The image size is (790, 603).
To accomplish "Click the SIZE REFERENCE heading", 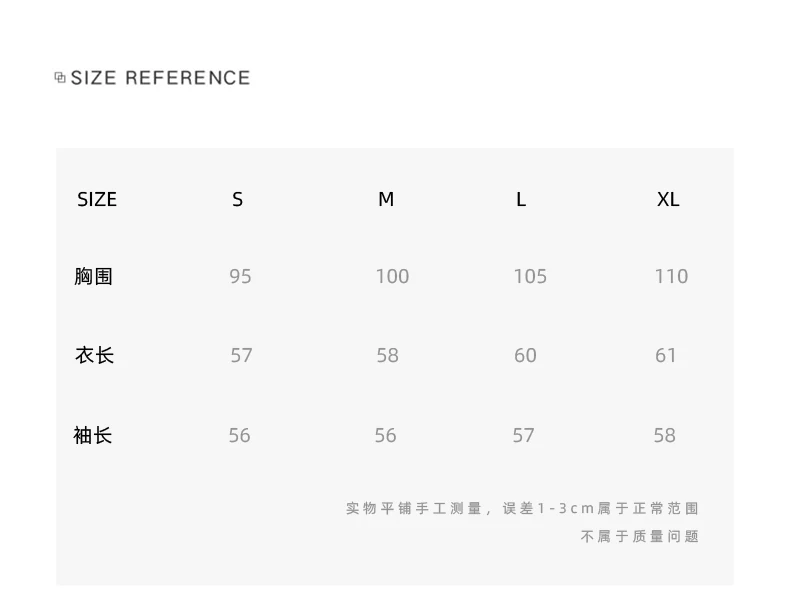I will point(160,78).
